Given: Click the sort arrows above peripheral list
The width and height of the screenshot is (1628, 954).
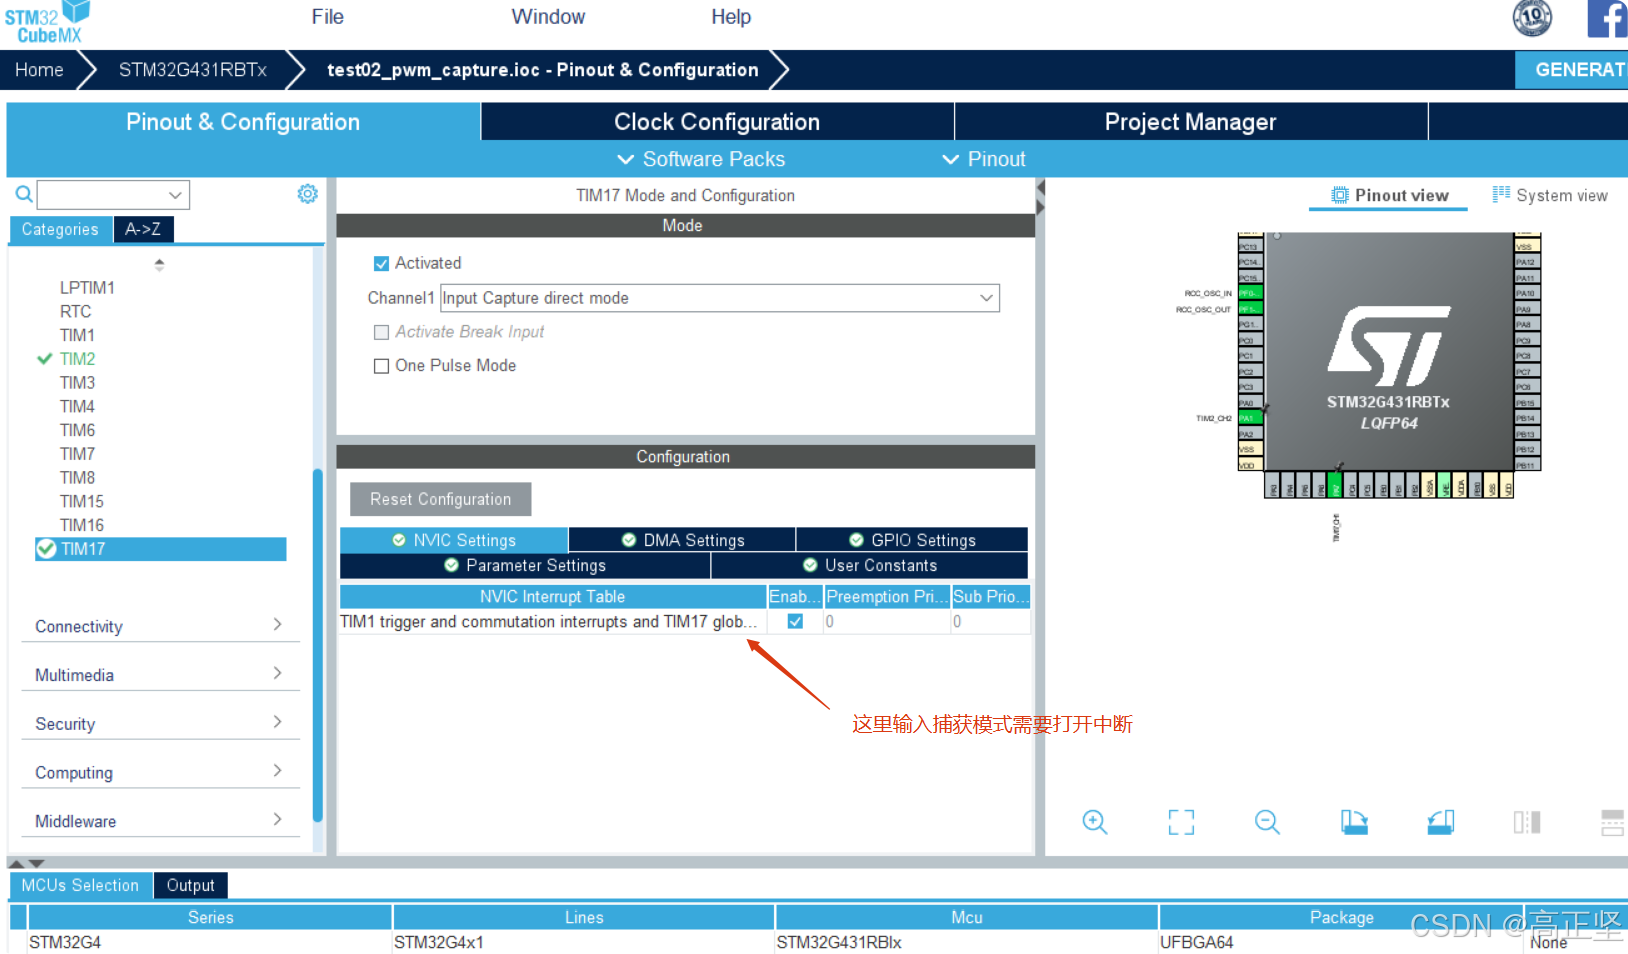Looking at the screenshot, I should tap(159, 265).
